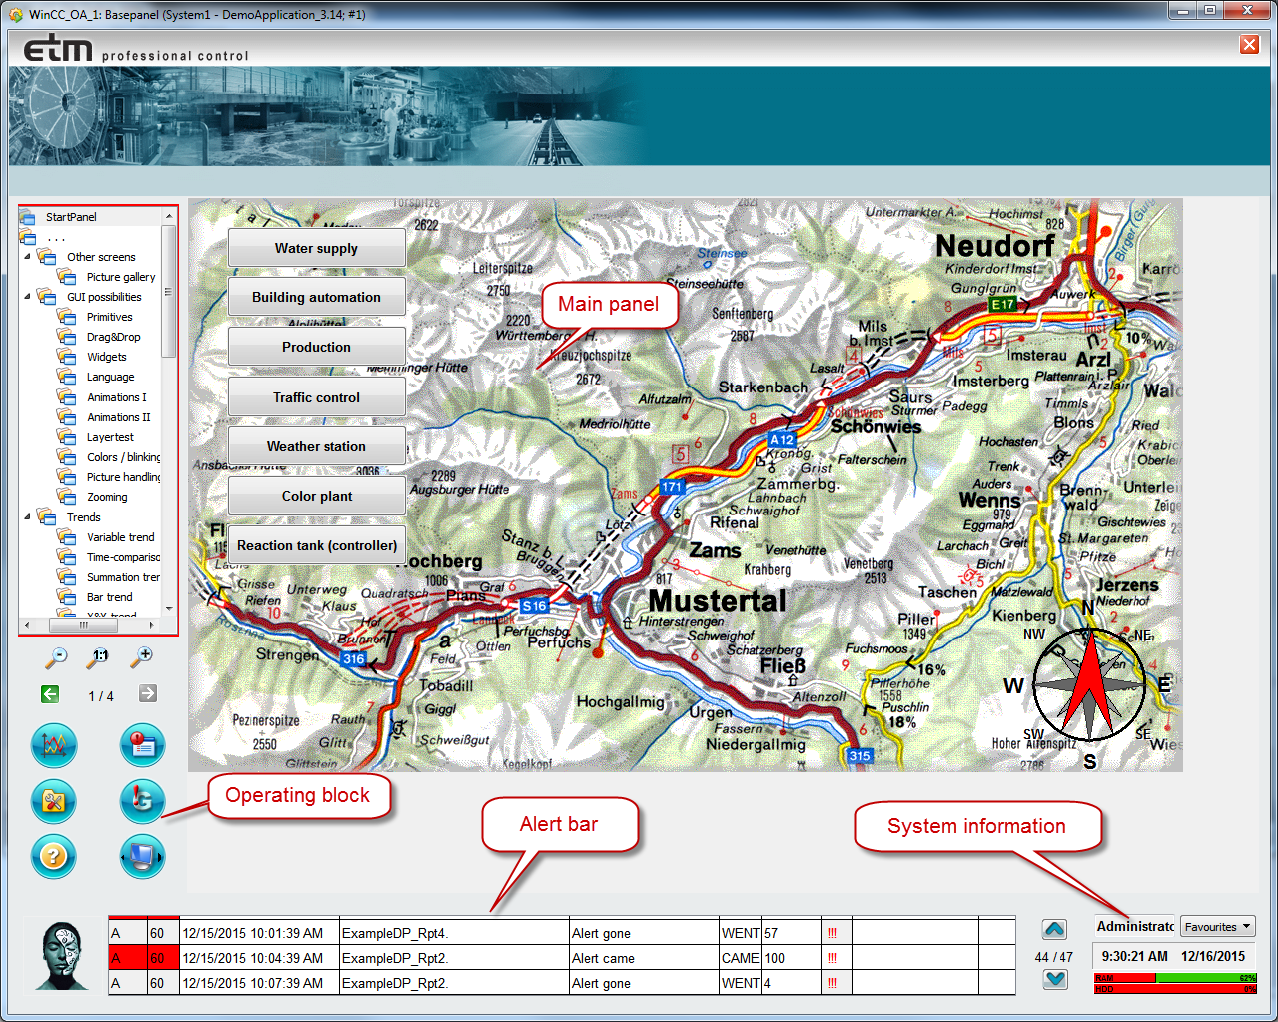This screenshot has width=1278, height=1022.
Task: Zoom in with the plus magnifier icon
Action: tap(142, 656)
